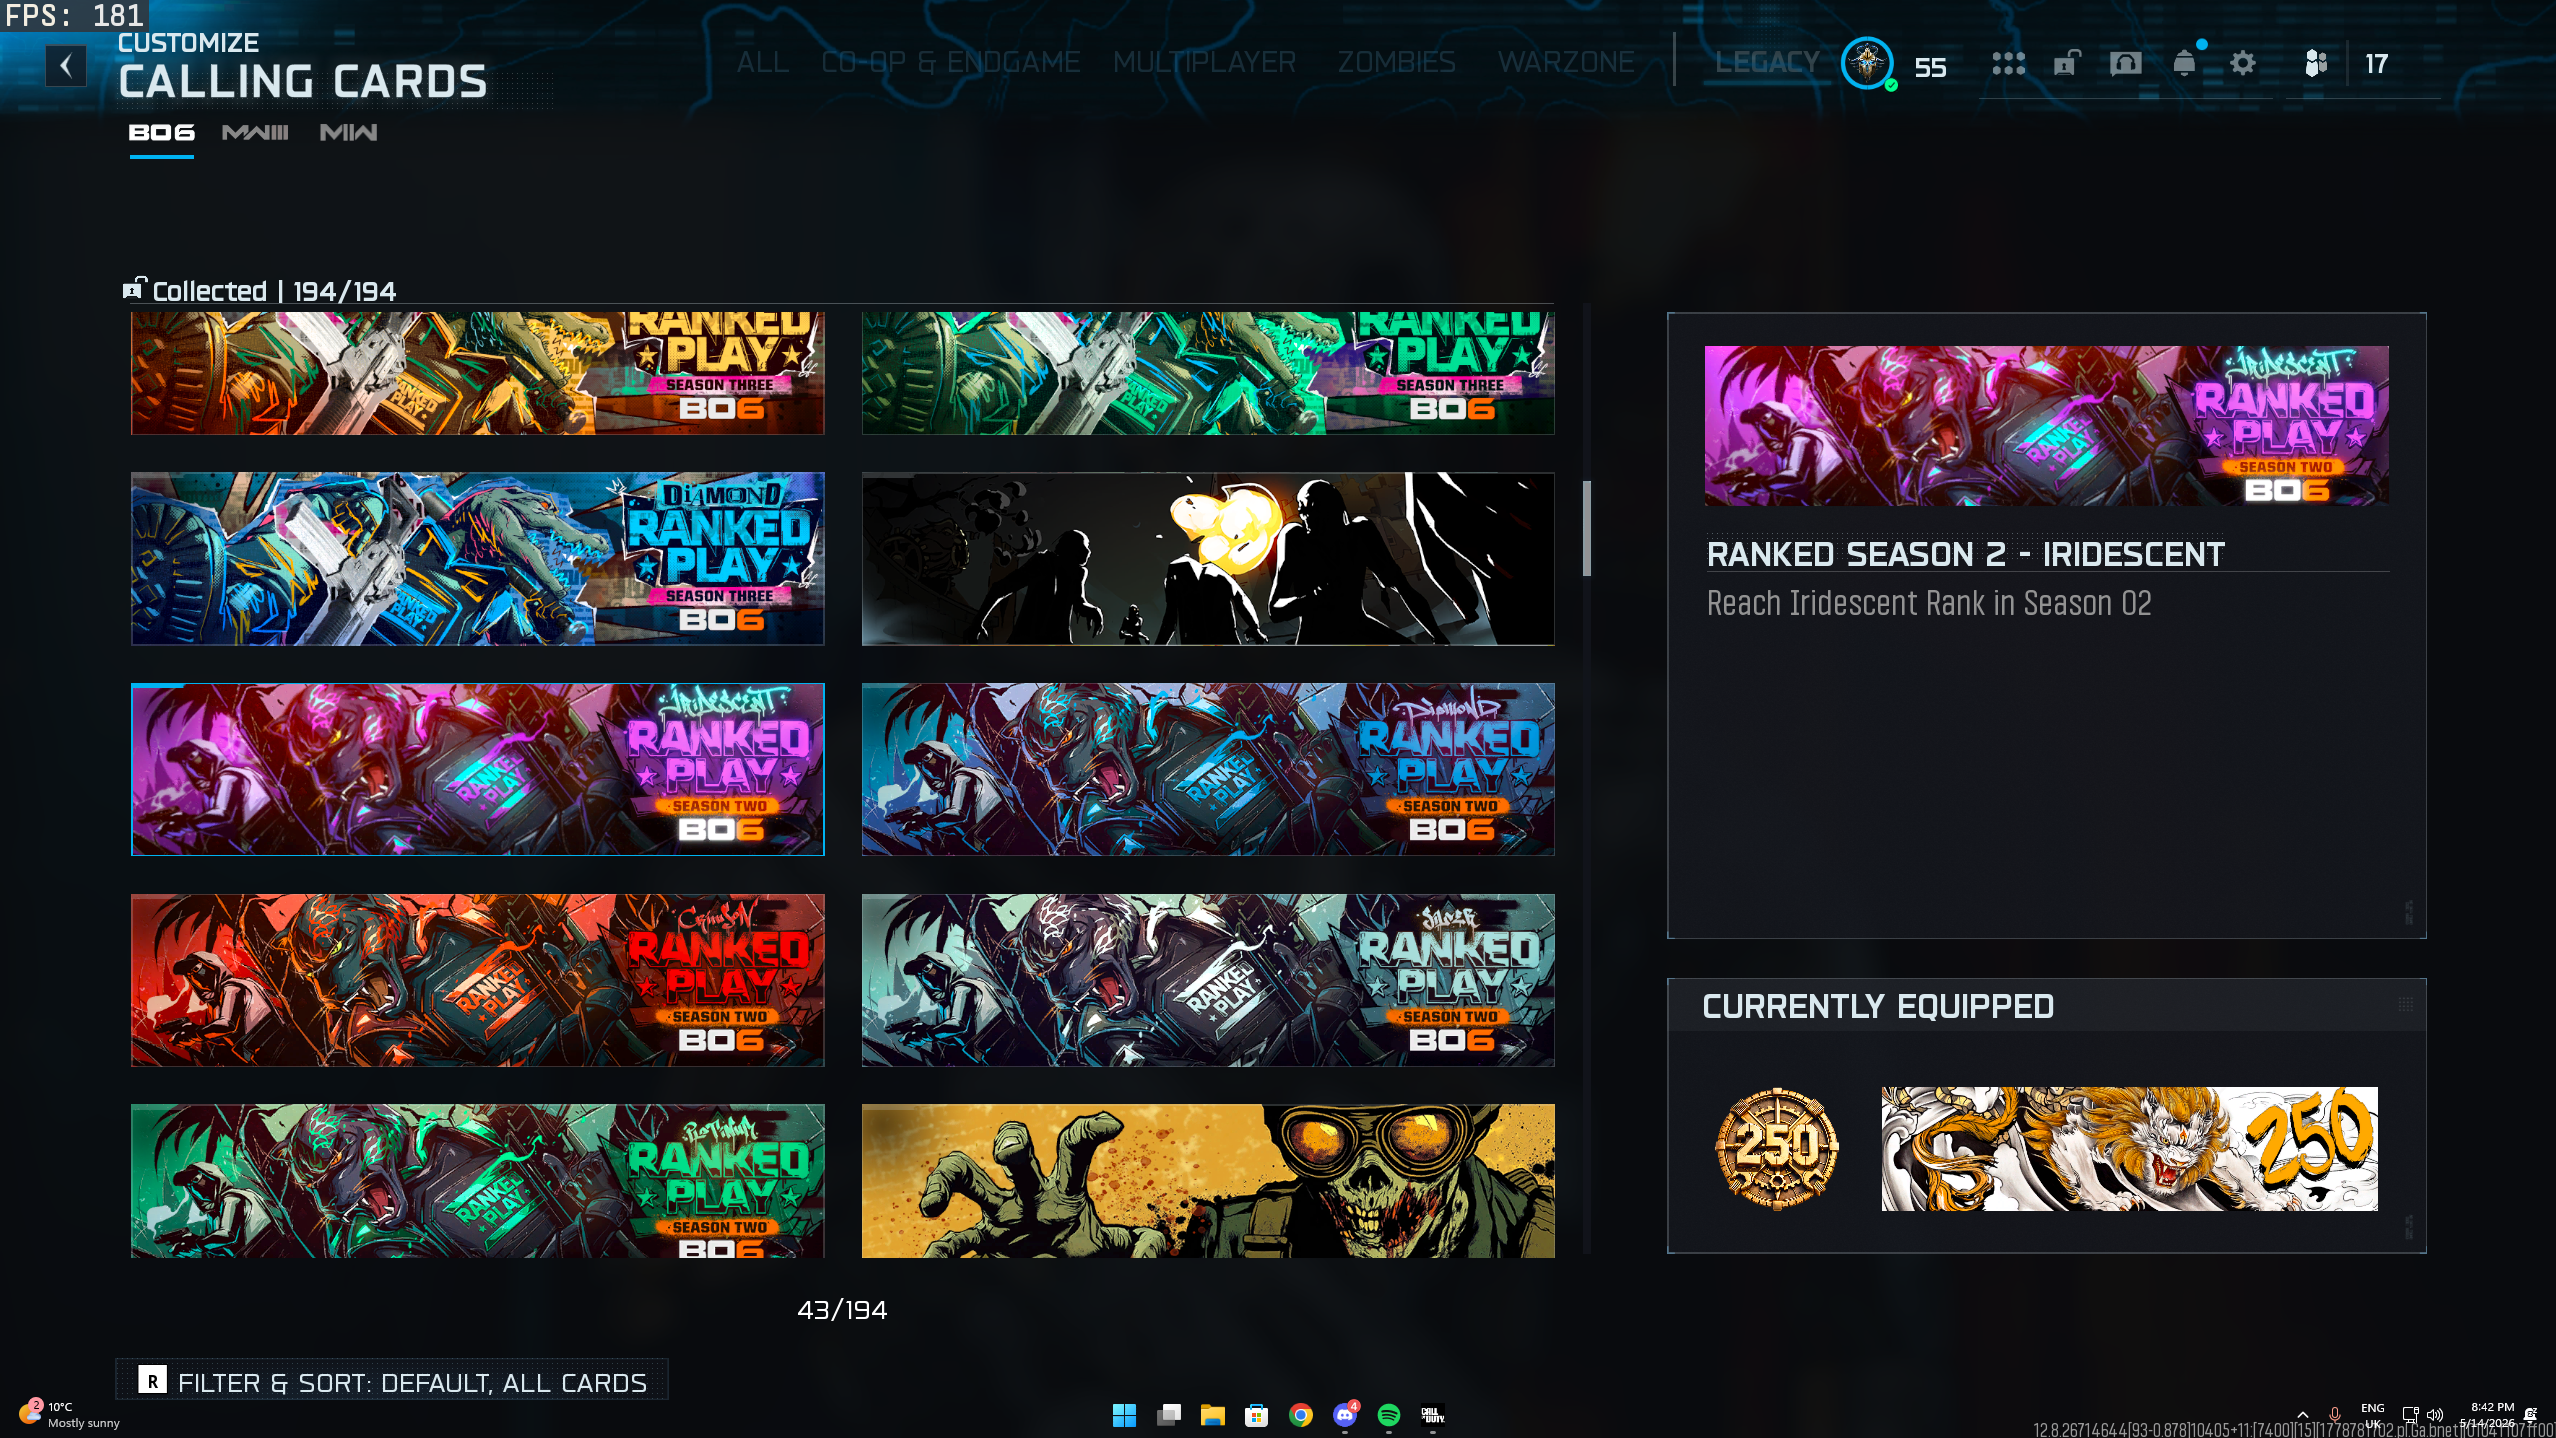The width and height of the screenshot is (2556, 1438).
Task: Launch Microsoft Store from taskbar
Action: coord(1256,1415)
